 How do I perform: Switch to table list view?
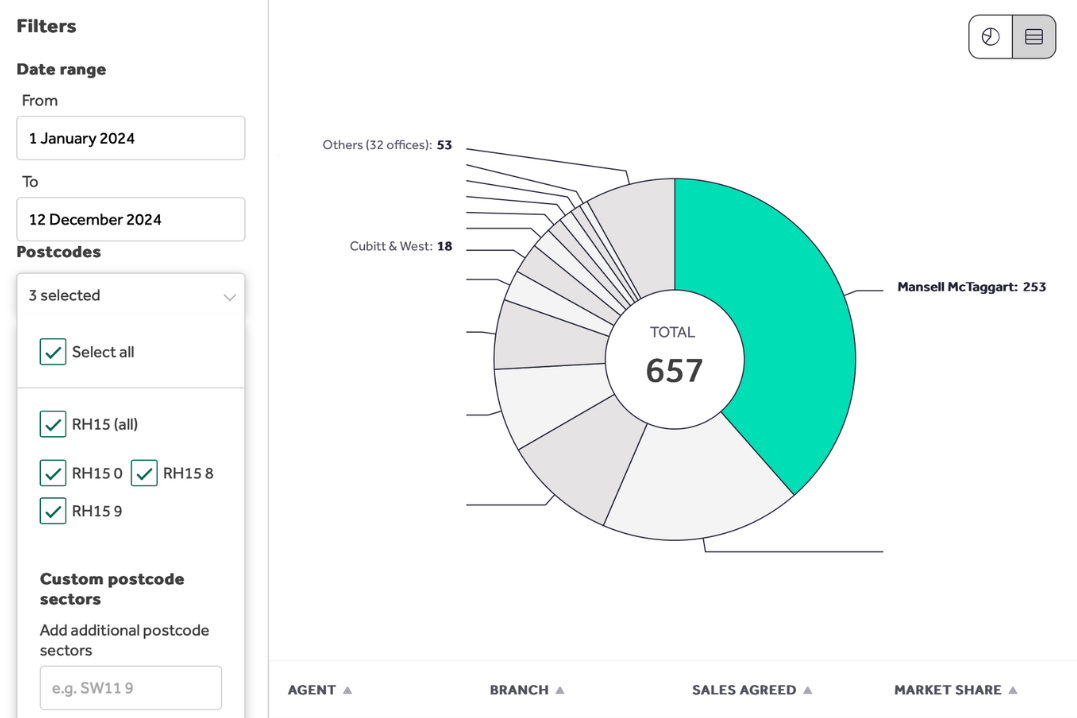click(1034, 37)
